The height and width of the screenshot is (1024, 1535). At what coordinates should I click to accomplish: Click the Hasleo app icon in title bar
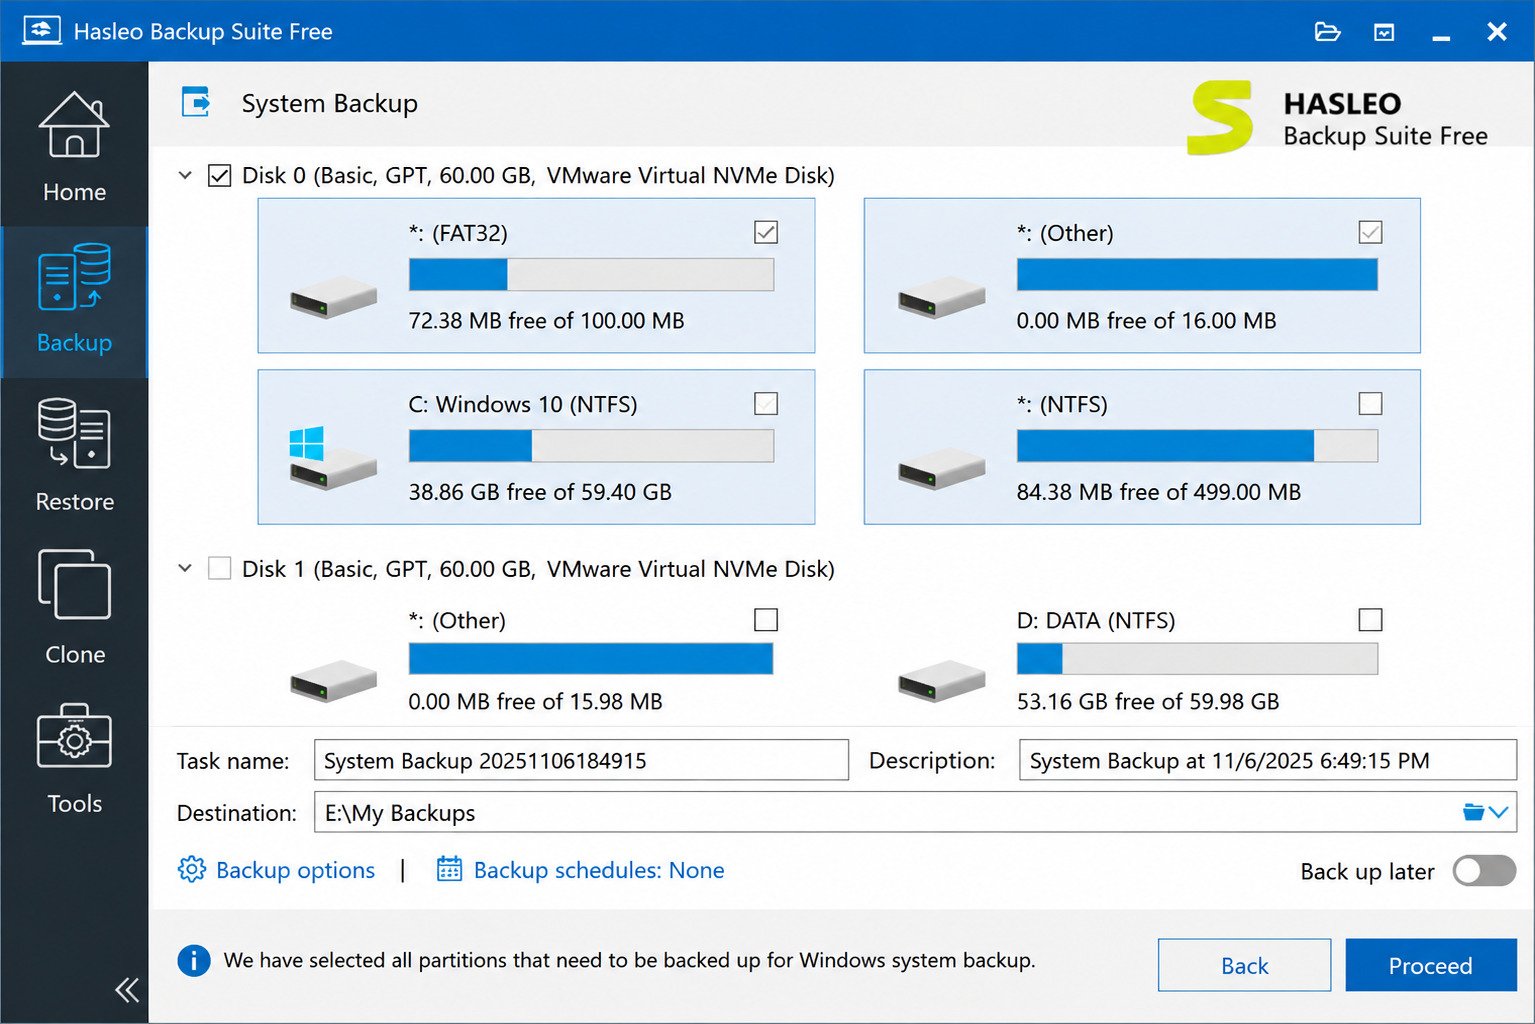click(42, 31)
